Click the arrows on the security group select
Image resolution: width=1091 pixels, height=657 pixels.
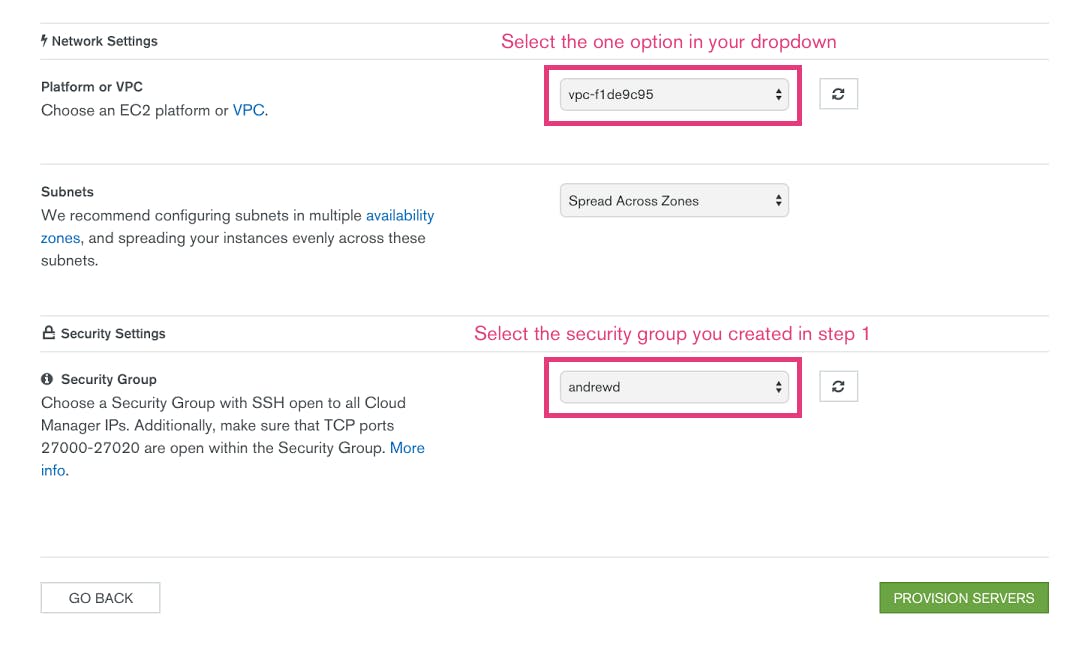[779, 387]
